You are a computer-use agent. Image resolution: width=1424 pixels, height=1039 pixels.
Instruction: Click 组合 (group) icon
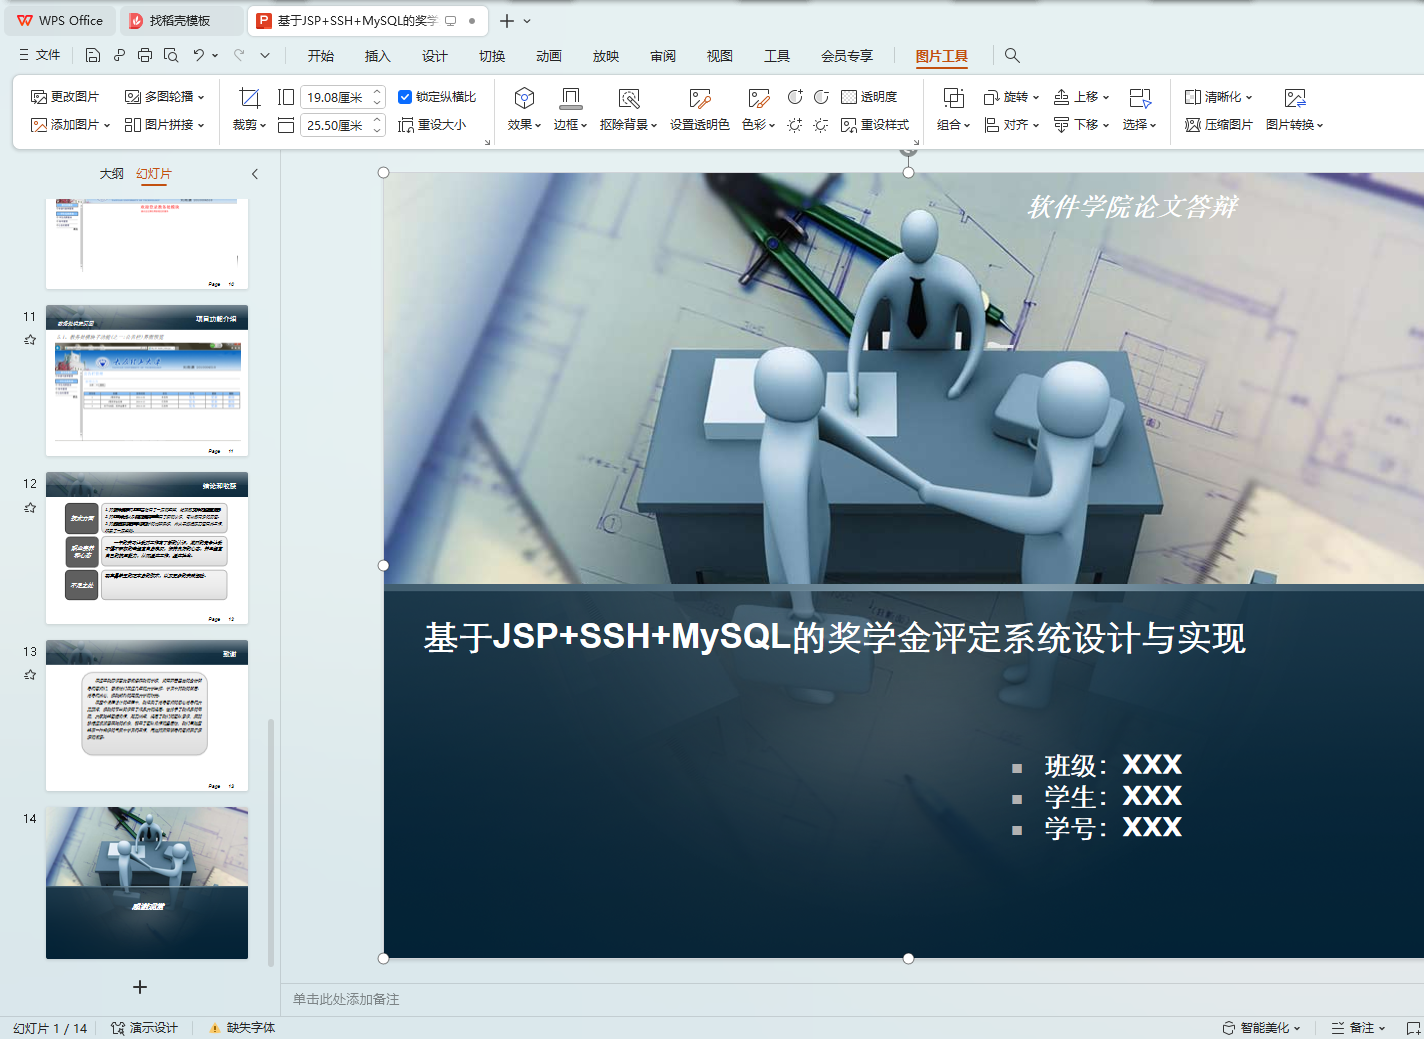[x=954, y=97]
